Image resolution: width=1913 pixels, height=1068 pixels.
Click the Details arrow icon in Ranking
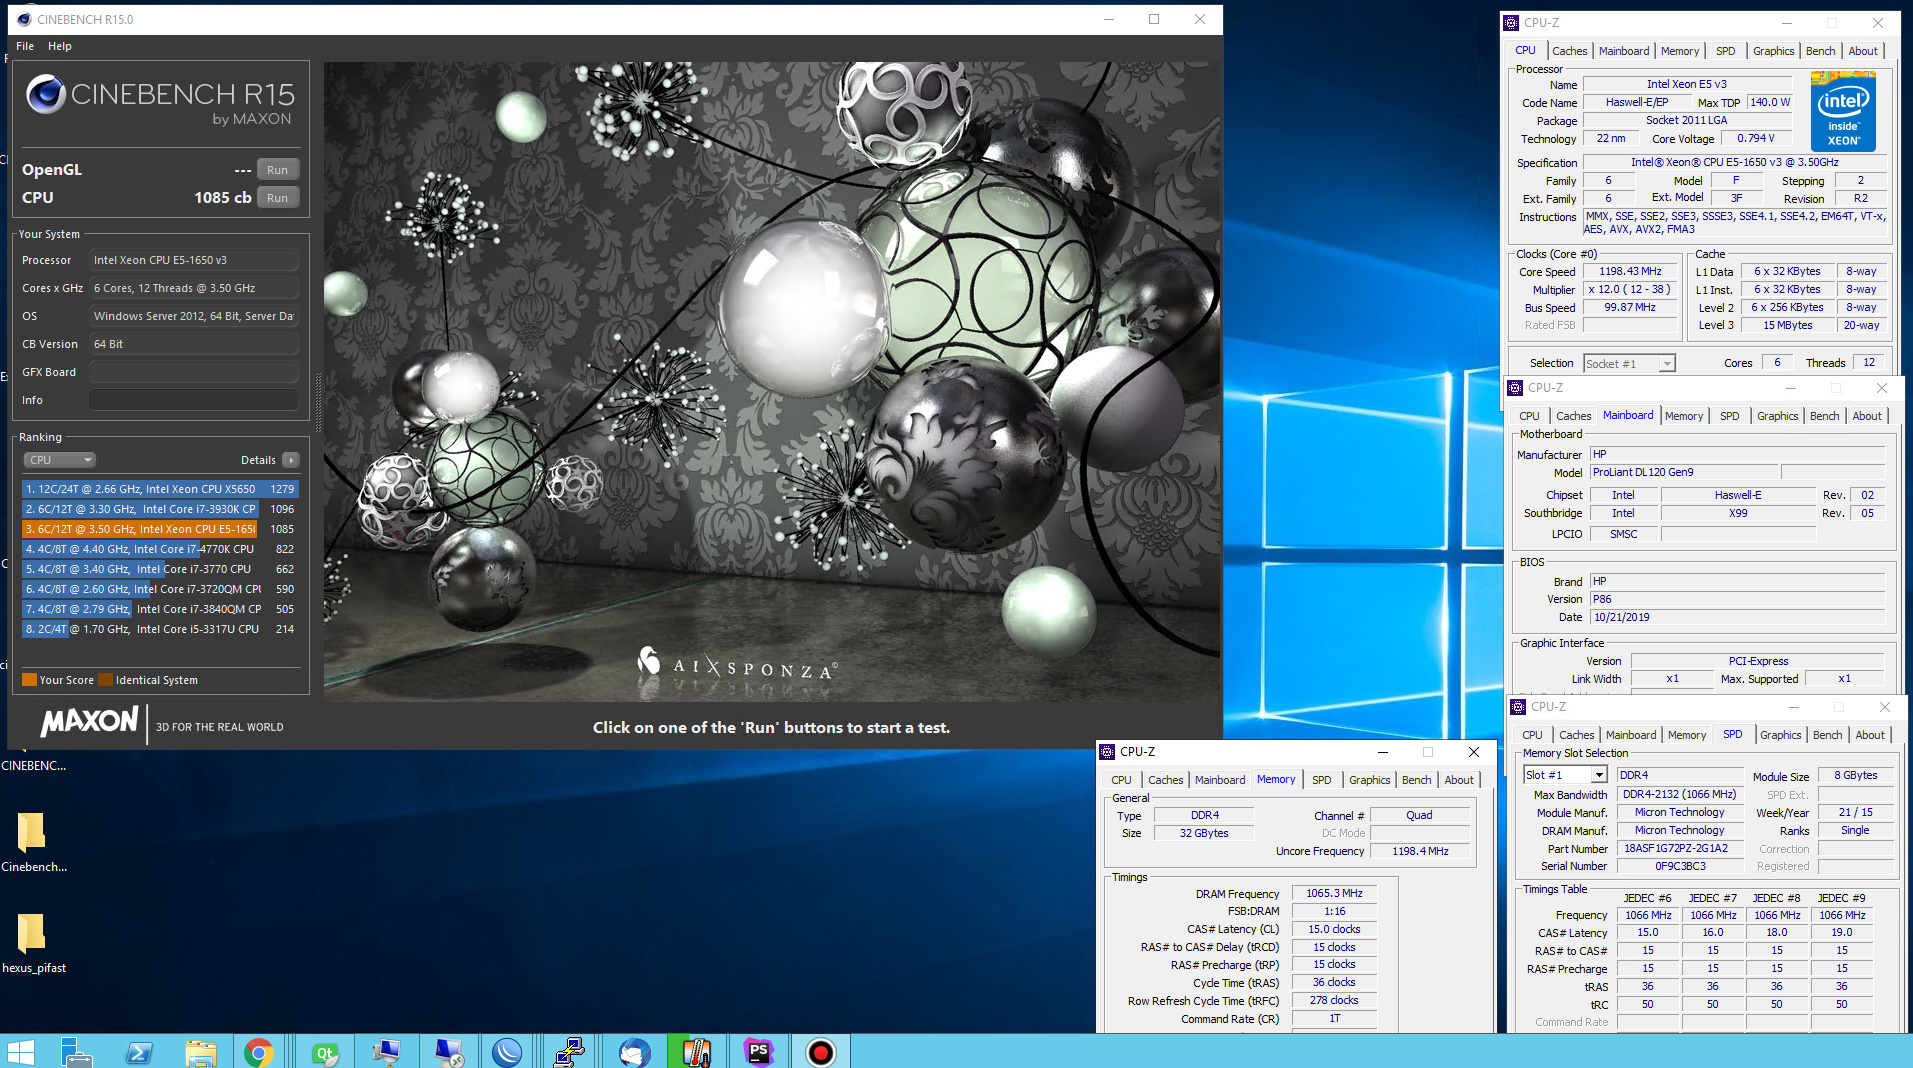pos(290,460)
